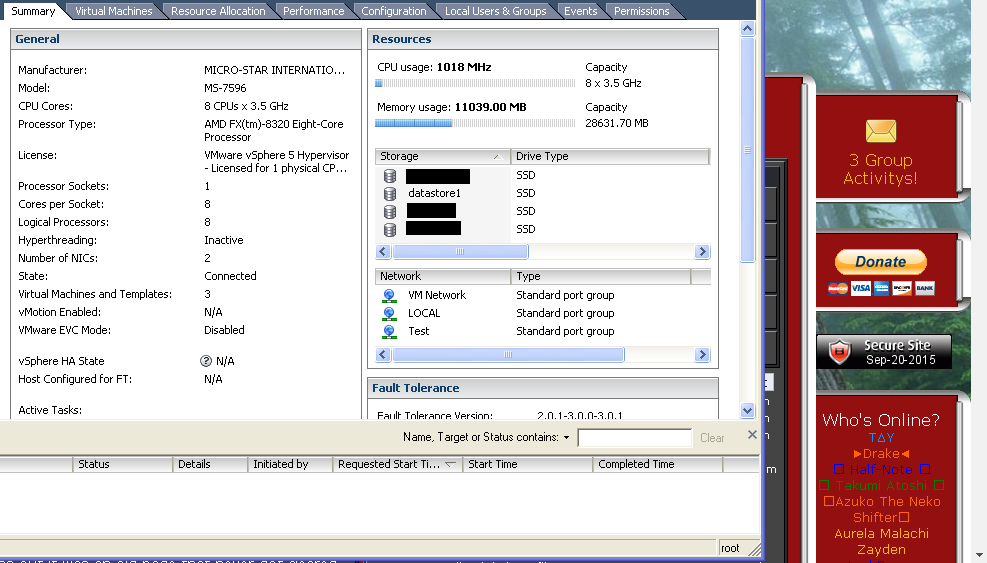The height and width of the screenshot is (563, 987).
Task: Open the Configuration tab
Action: (393, 11)
